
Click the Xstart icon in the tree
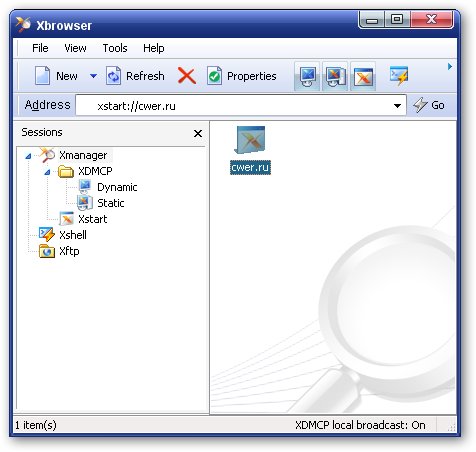tap(66, 219)
